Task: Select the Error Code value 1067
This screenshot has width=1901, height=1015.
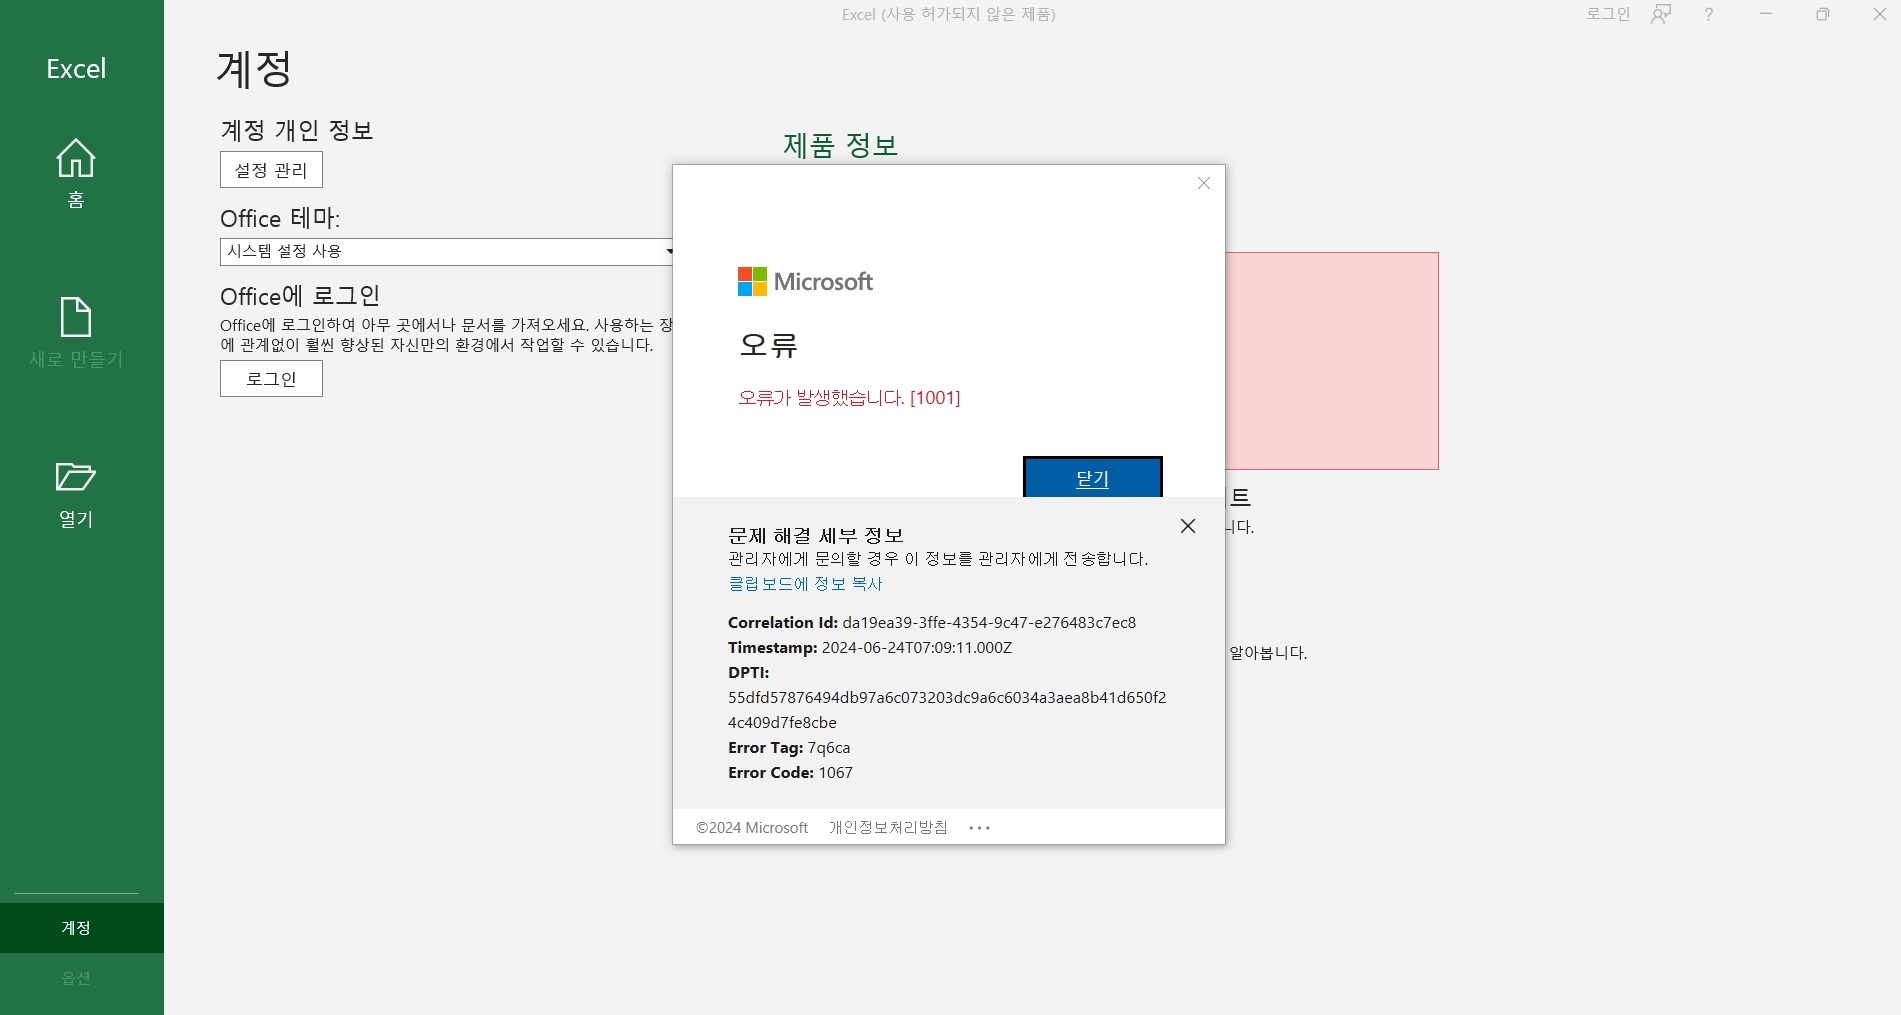Action: point(836,773)
